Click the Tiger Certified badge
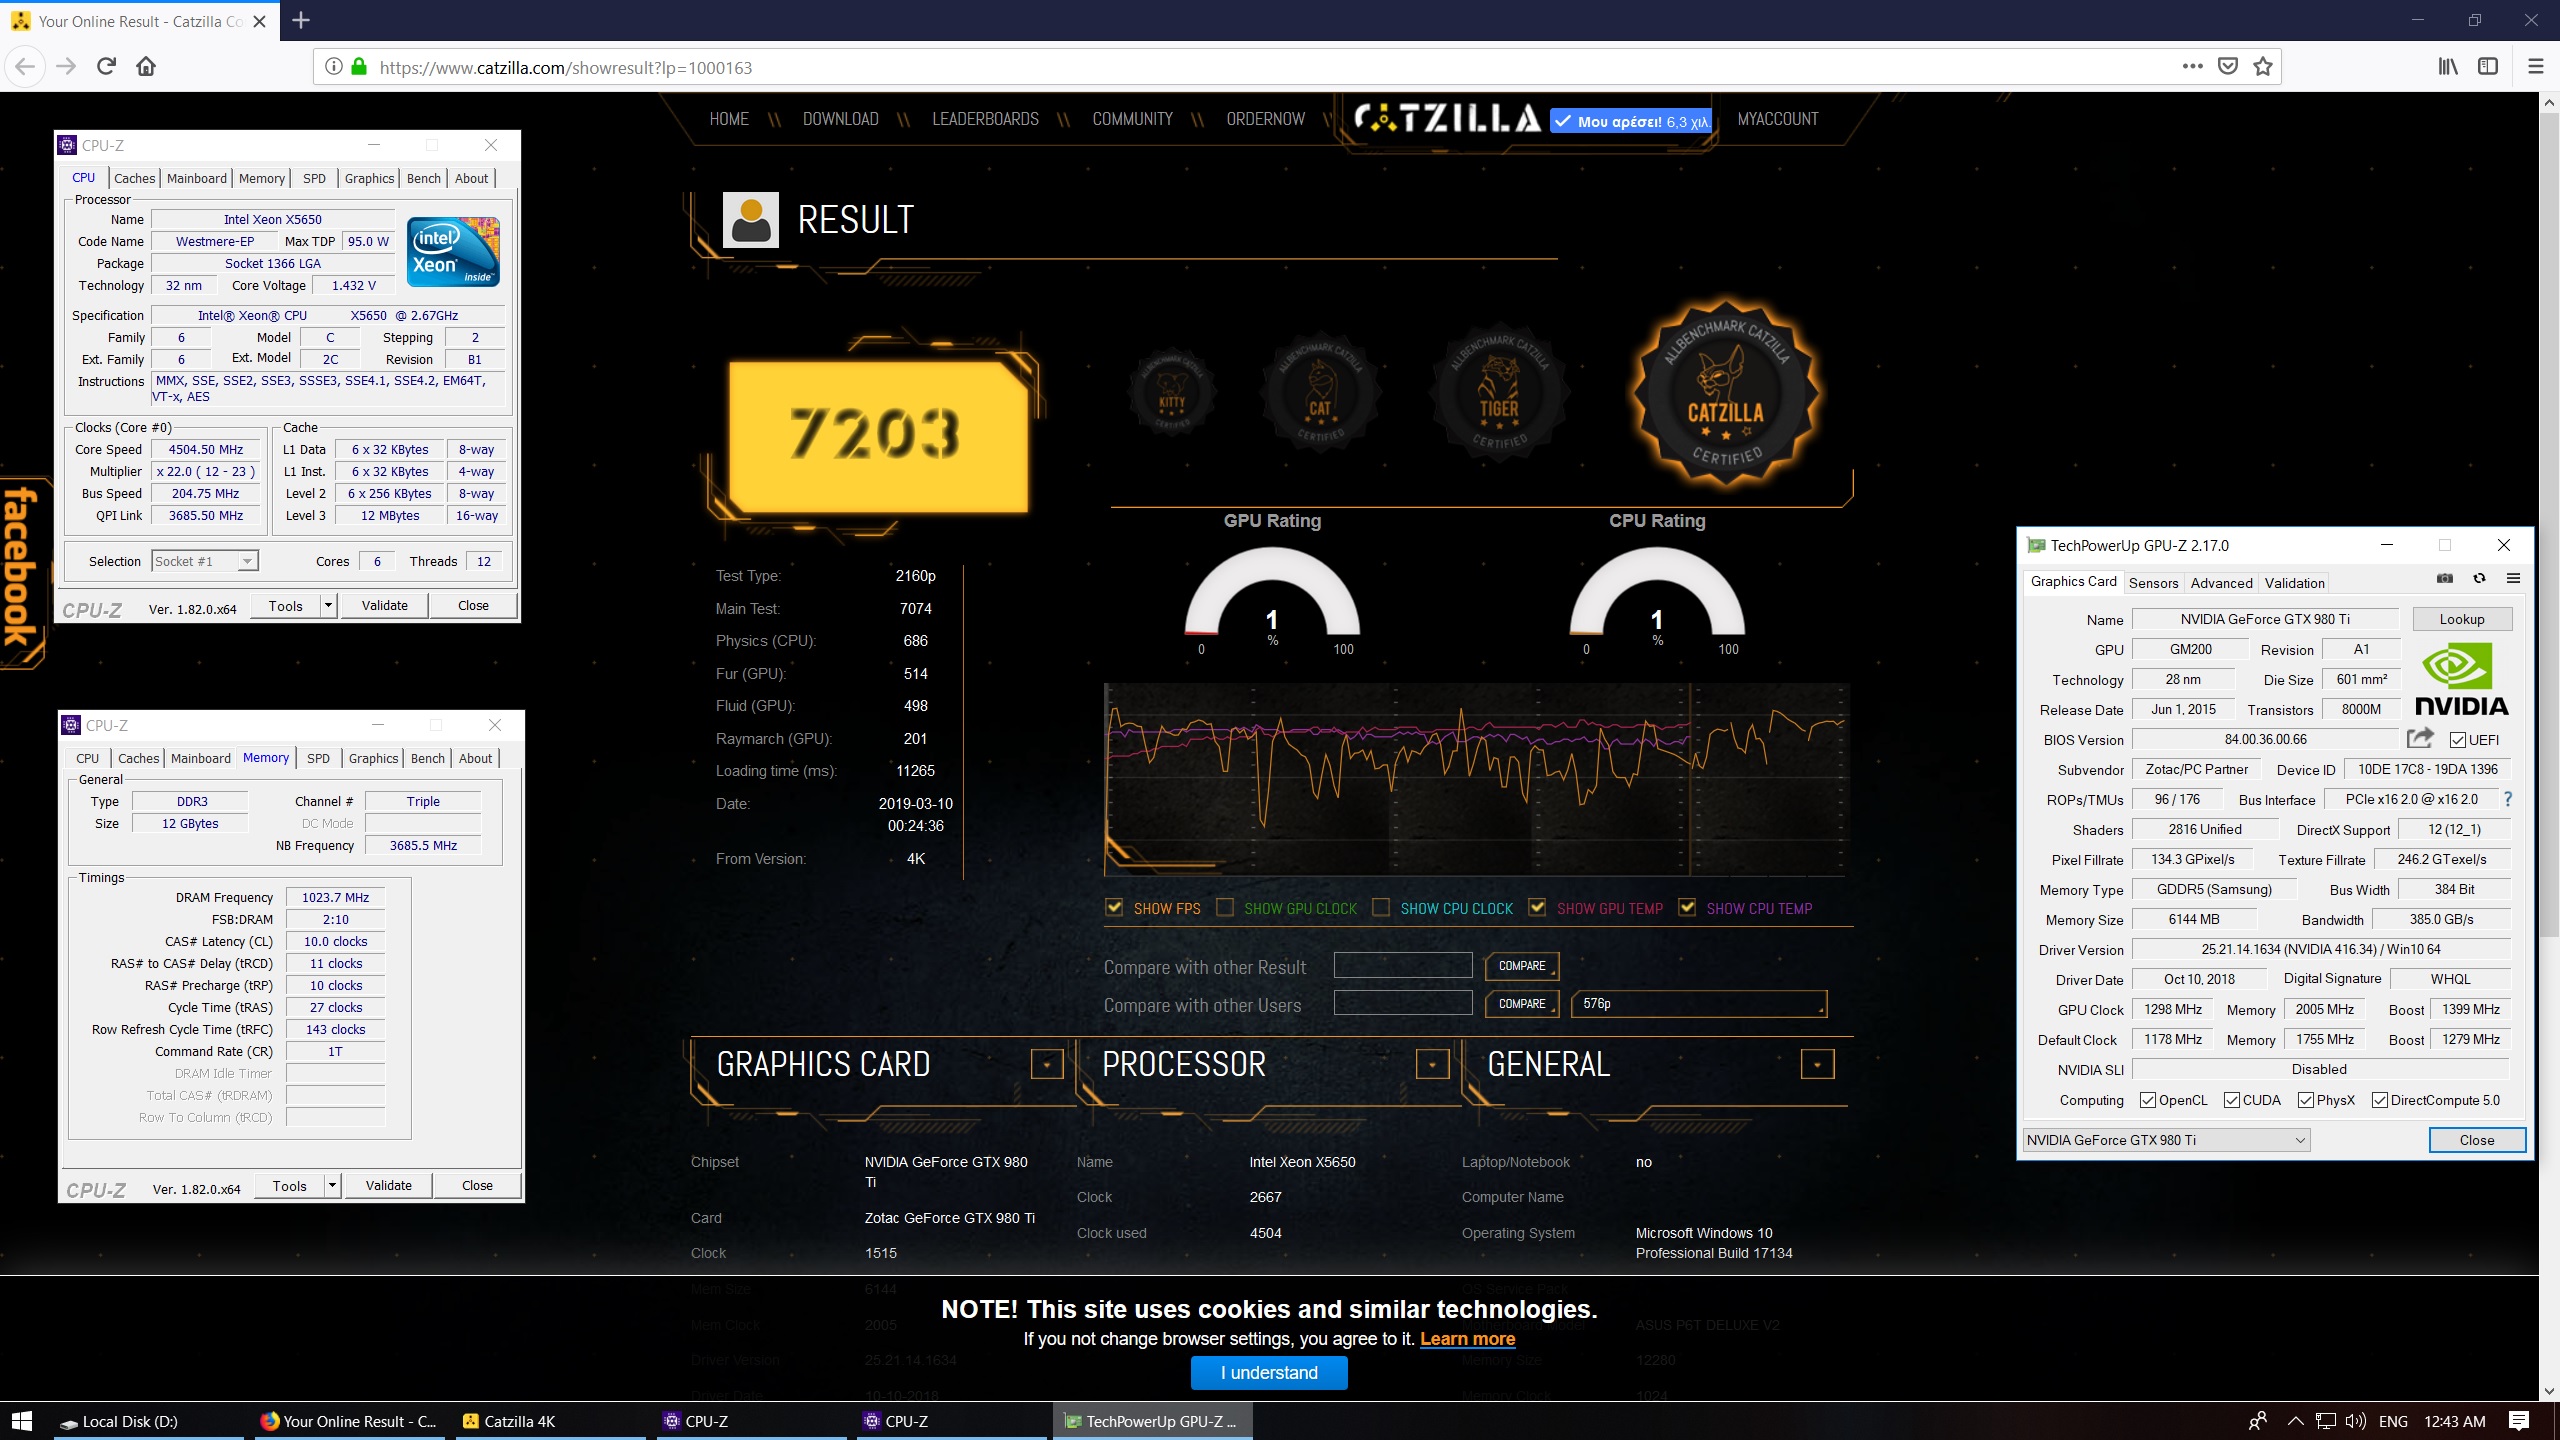 (x=1499, y=395)
